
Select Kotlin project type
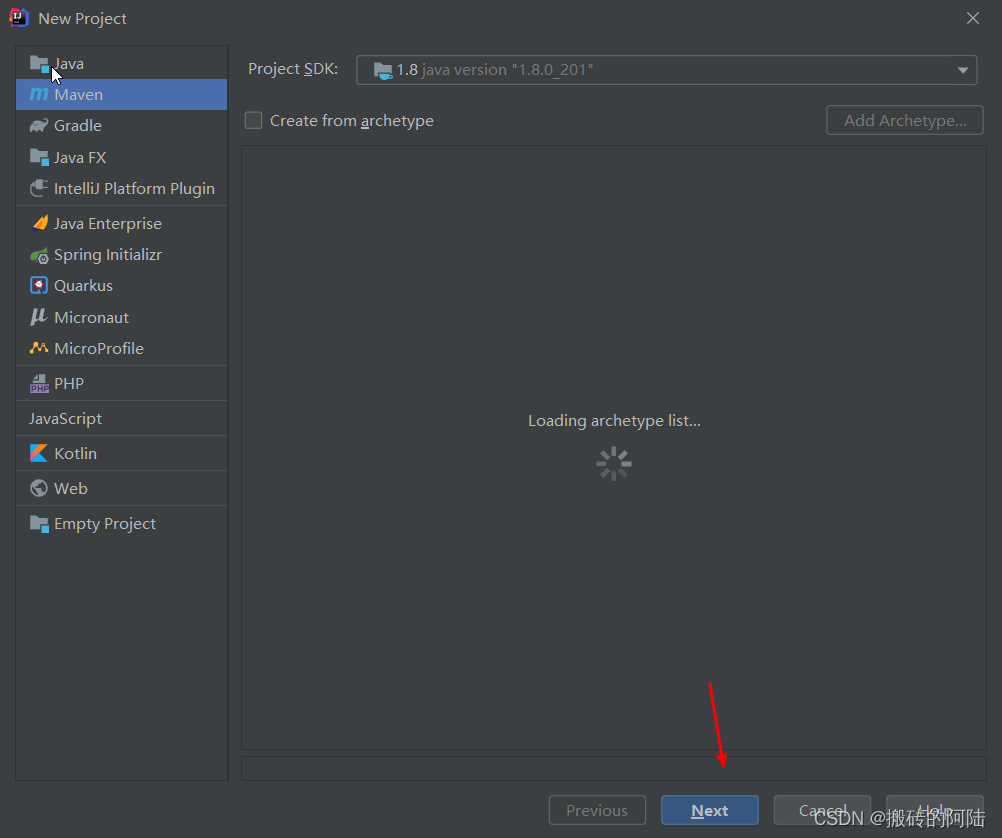(121, 453)
